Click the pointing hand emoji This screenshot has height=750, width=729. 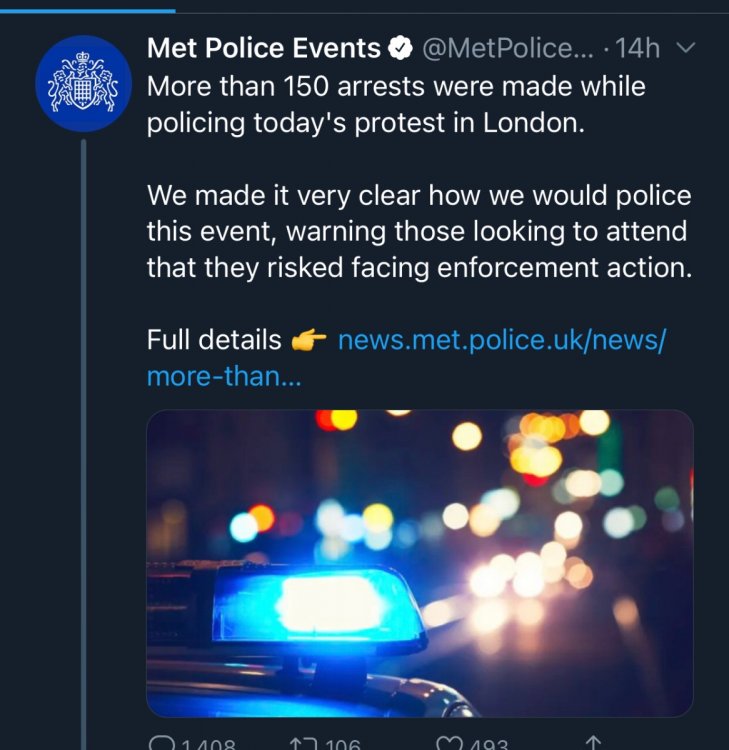[x=309, y=341]
